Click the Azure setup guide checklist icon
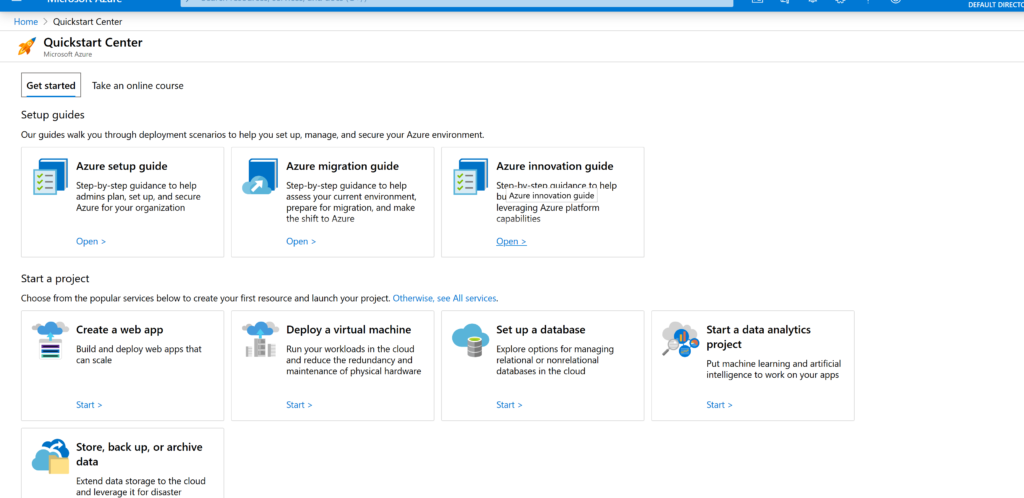 50,176
